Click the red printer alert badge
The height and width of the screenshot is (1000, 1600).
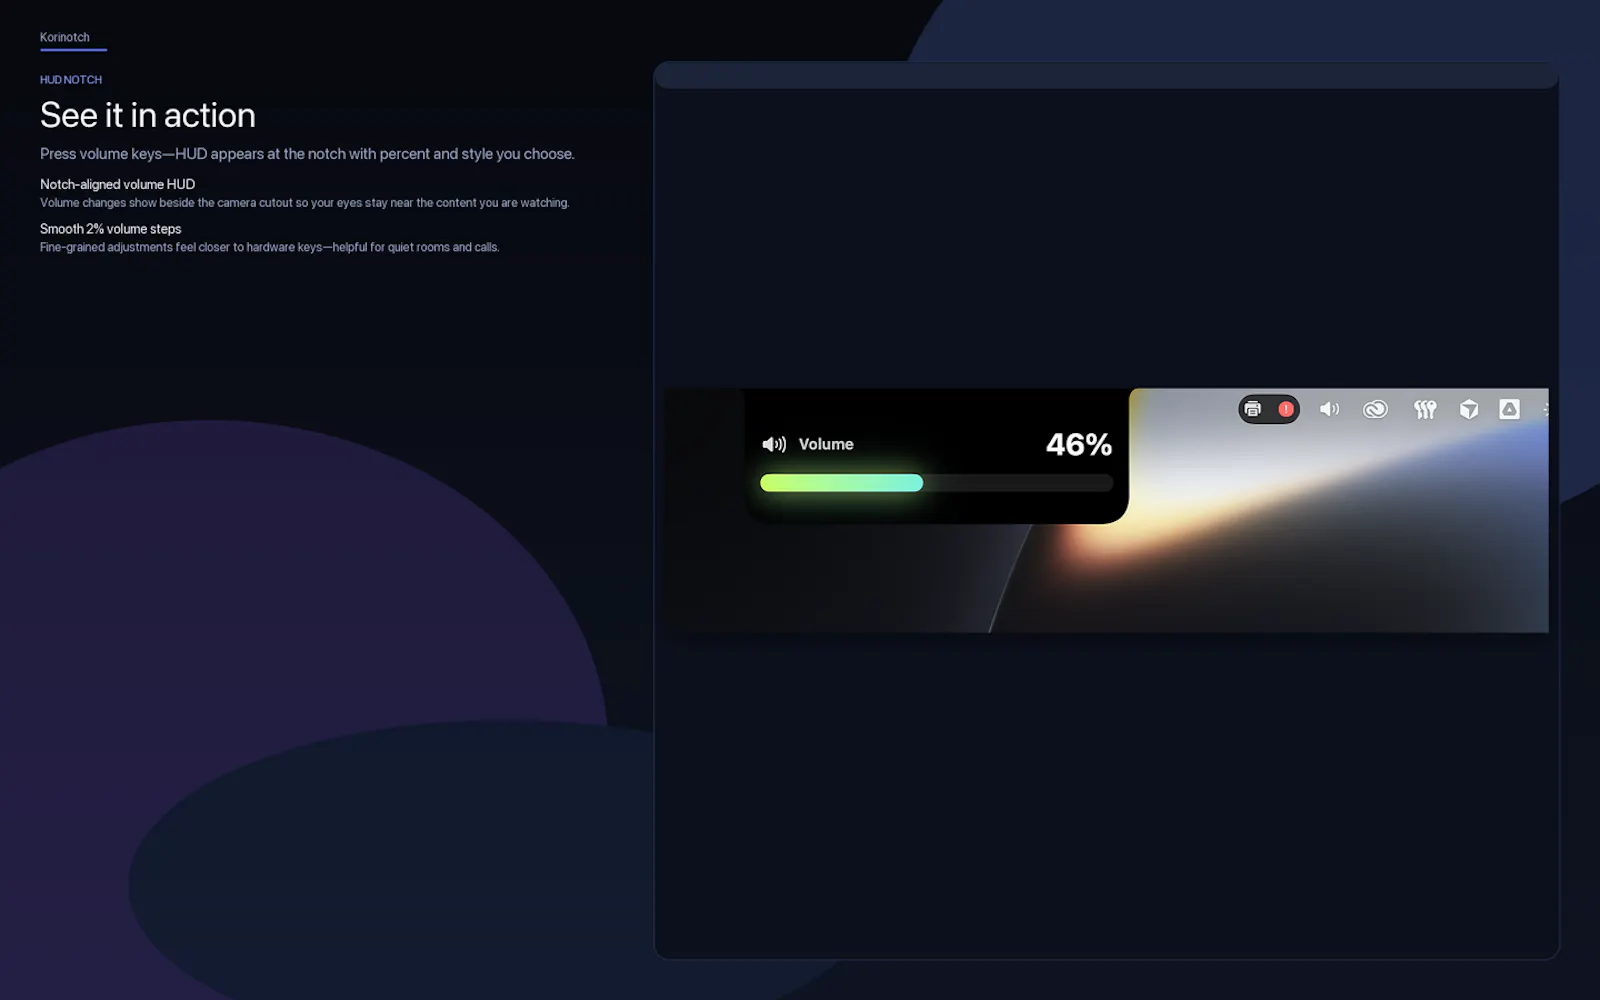pyautogui.click(x=1286, y=409)
